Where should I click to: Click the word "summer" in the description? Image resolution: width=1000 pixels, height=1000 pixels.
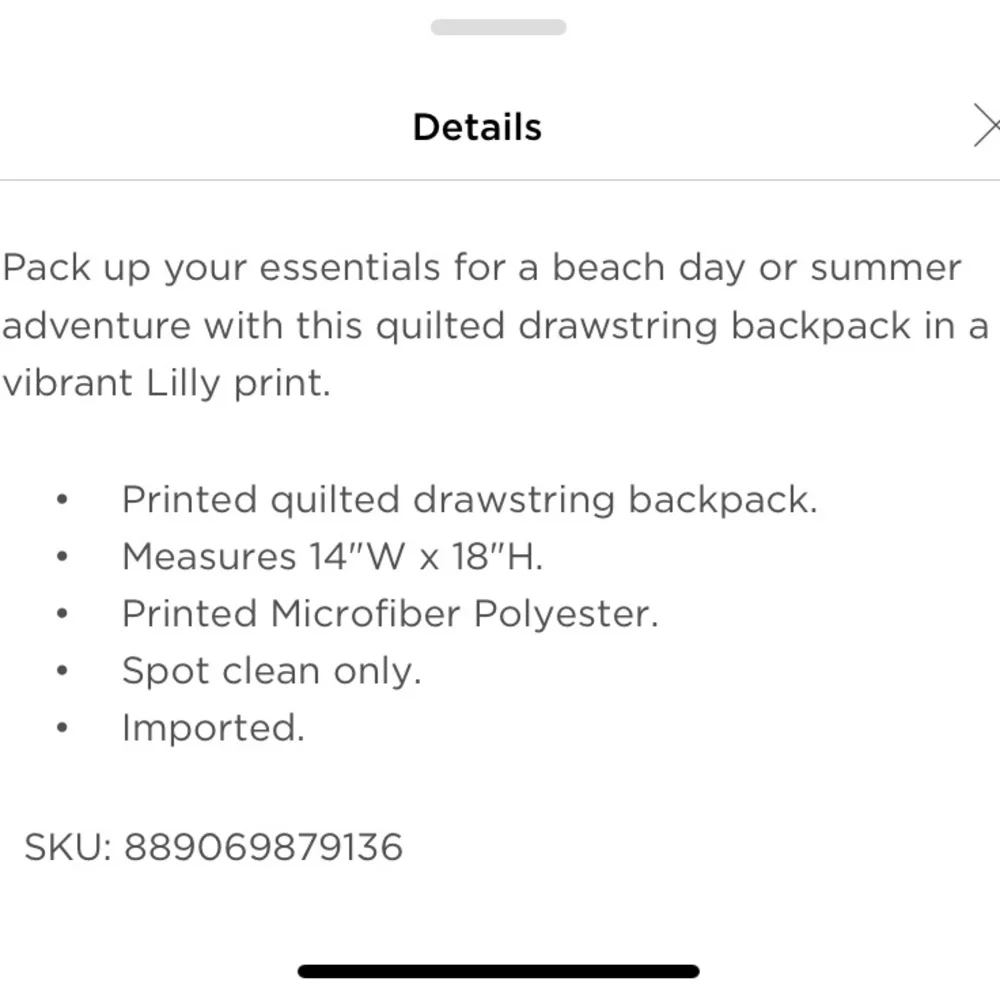(885, 268)
